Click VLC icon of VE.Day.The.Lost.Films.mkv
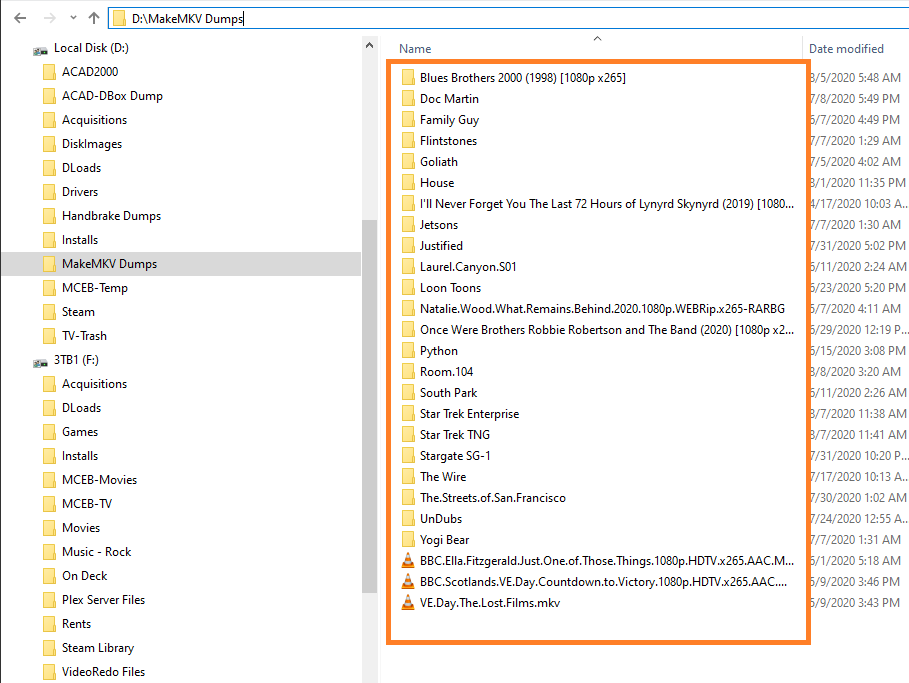909x683 pixels. point(408,603)
